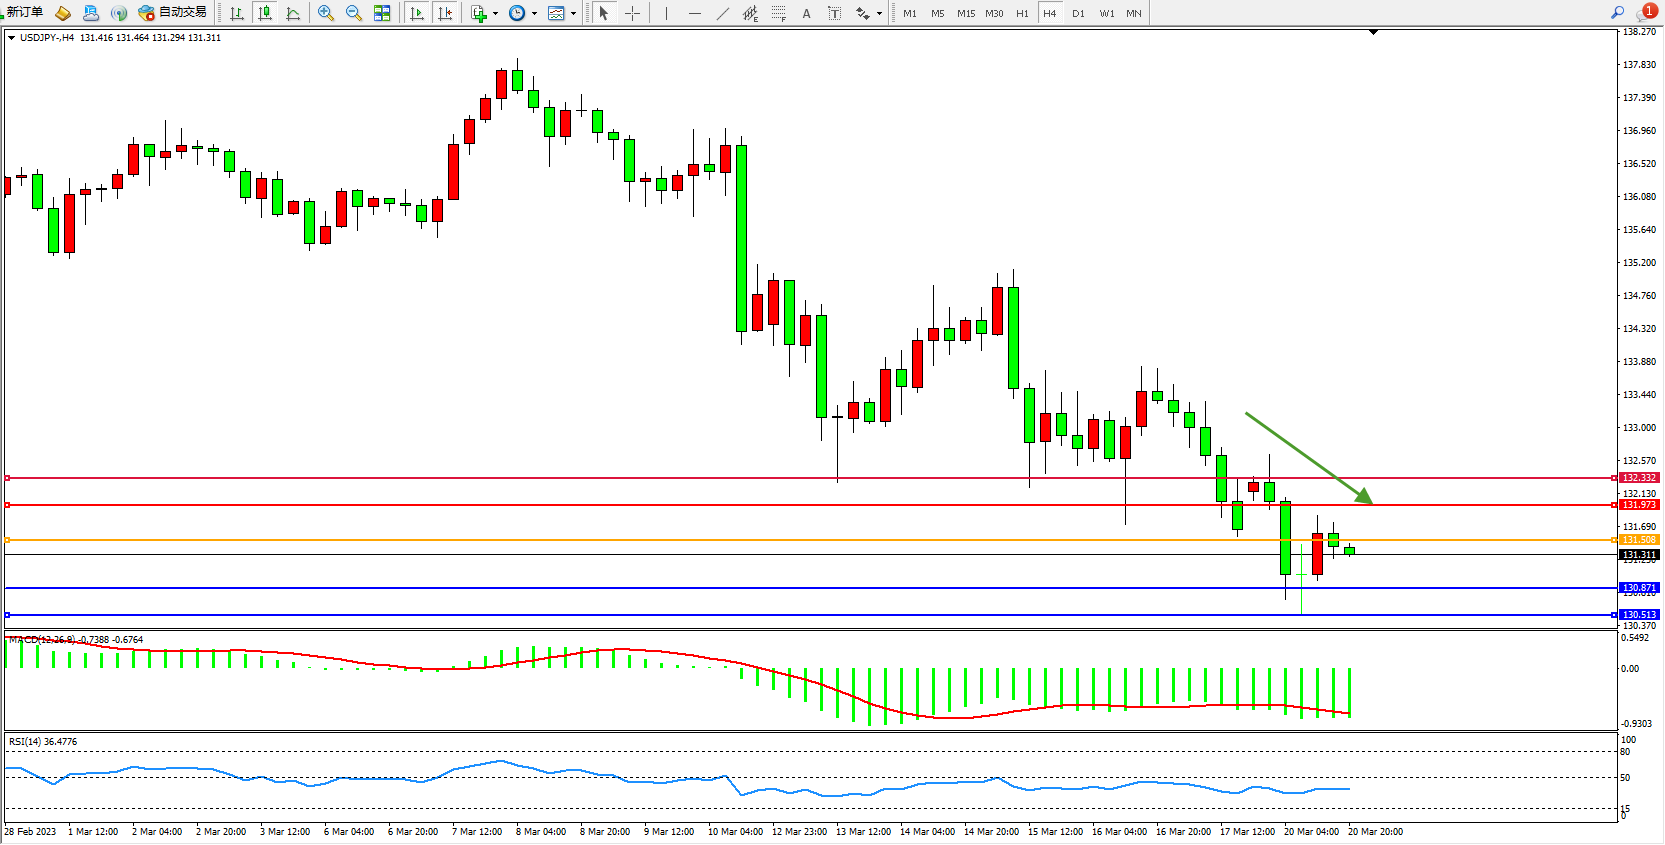Open the tile windows layout icon
This screenshot has height=845, width=1665.
tap(382, 13)
